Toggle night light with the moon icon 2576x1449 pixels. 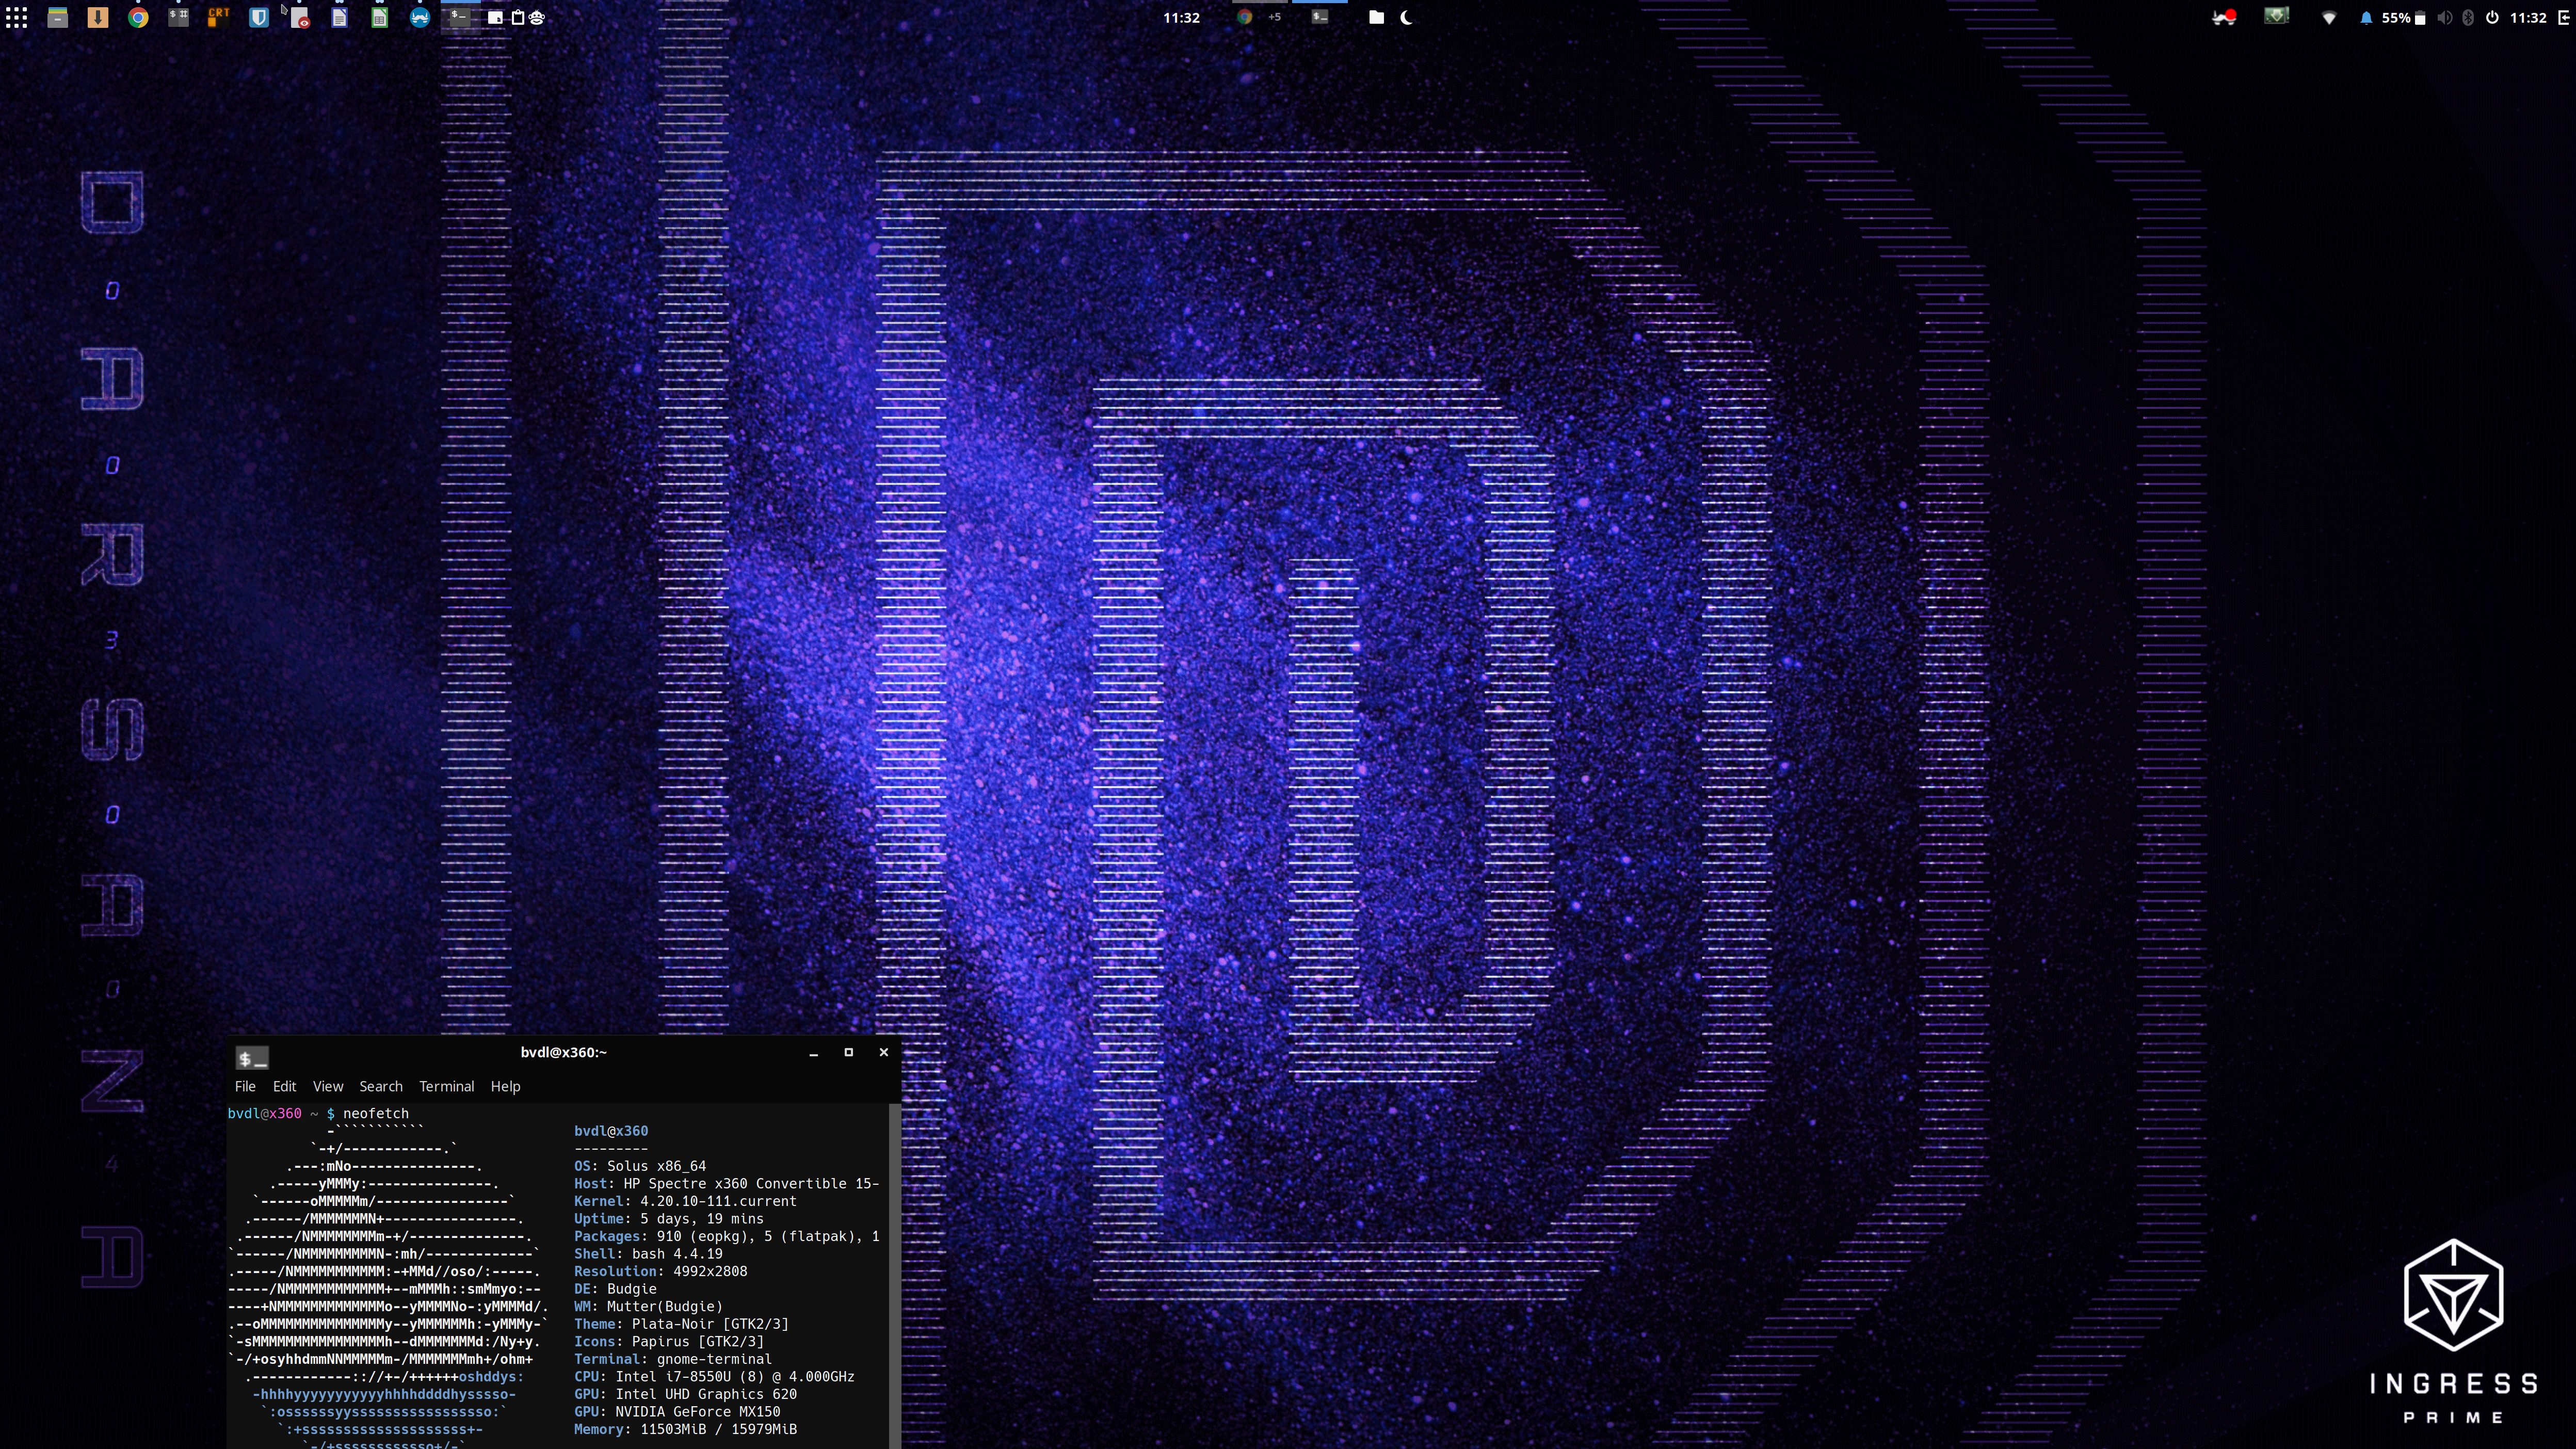pyautogui.click(x=1407, y=17)
